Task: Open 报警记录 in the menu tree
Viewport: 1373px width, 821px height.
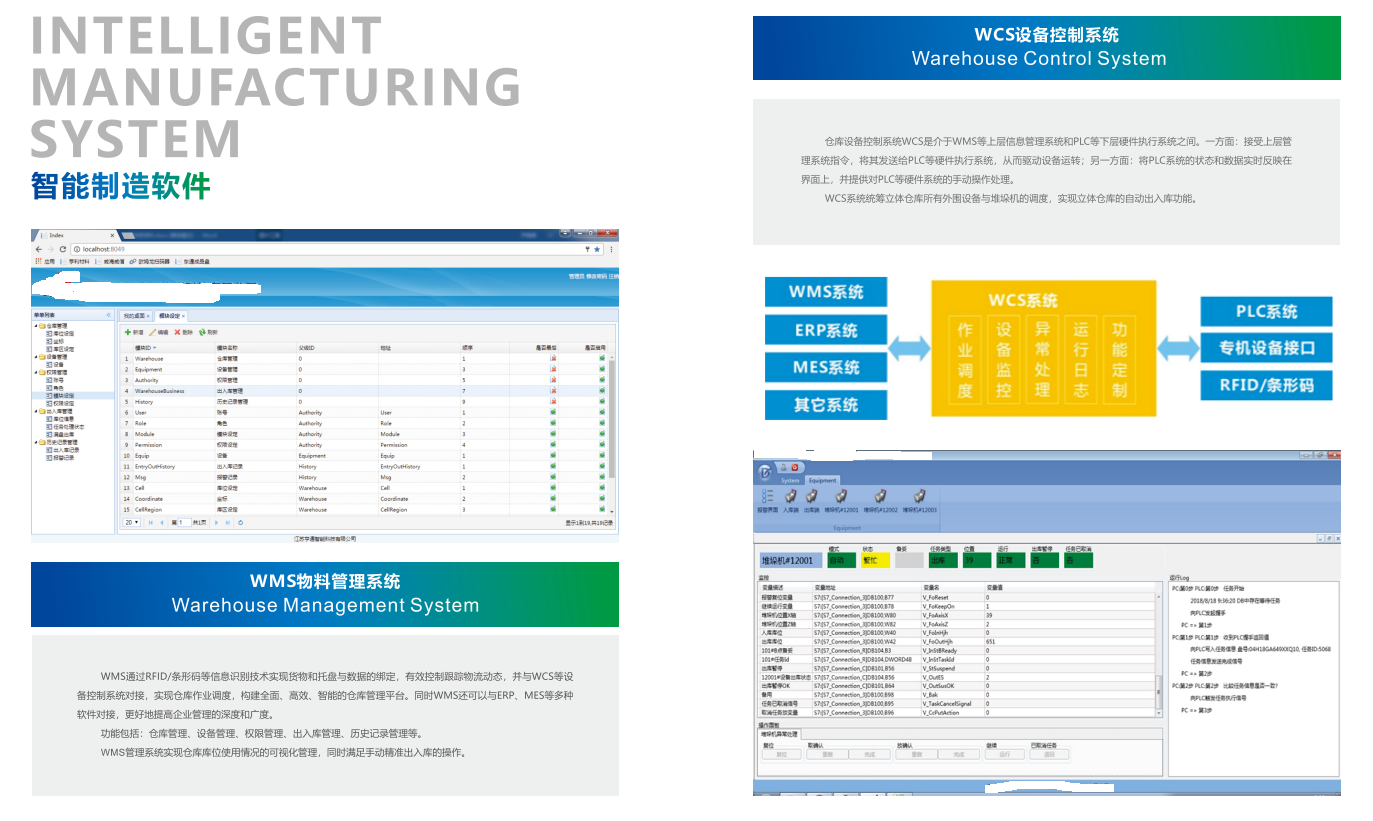Action: coord(60,458)
